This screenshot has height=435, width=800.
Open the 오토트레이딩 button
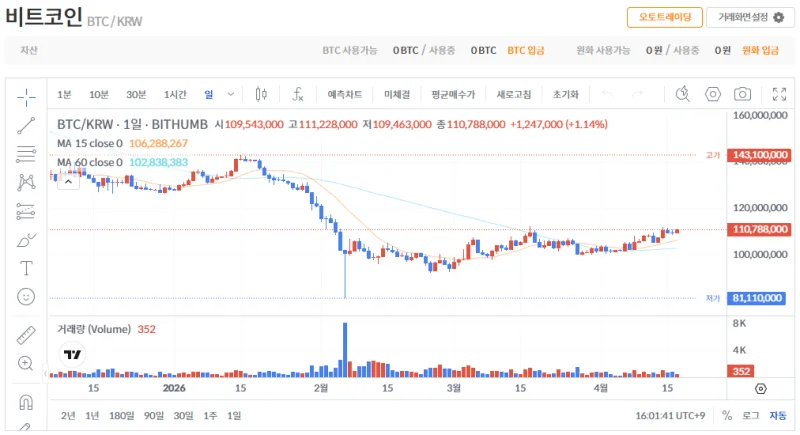[665, 17]
